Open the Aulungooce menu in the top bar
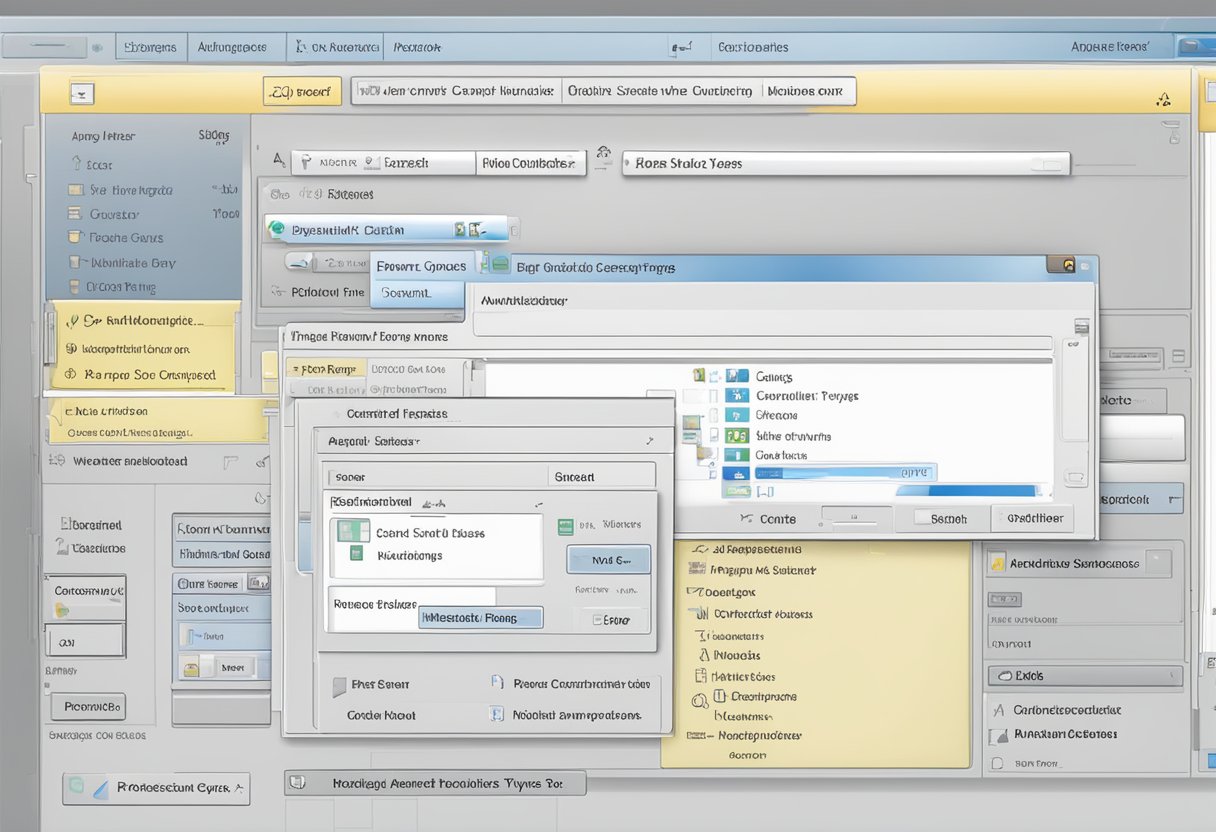Image resolution: width=1216 pixels, height=832 pixels. tap(232, 47)
